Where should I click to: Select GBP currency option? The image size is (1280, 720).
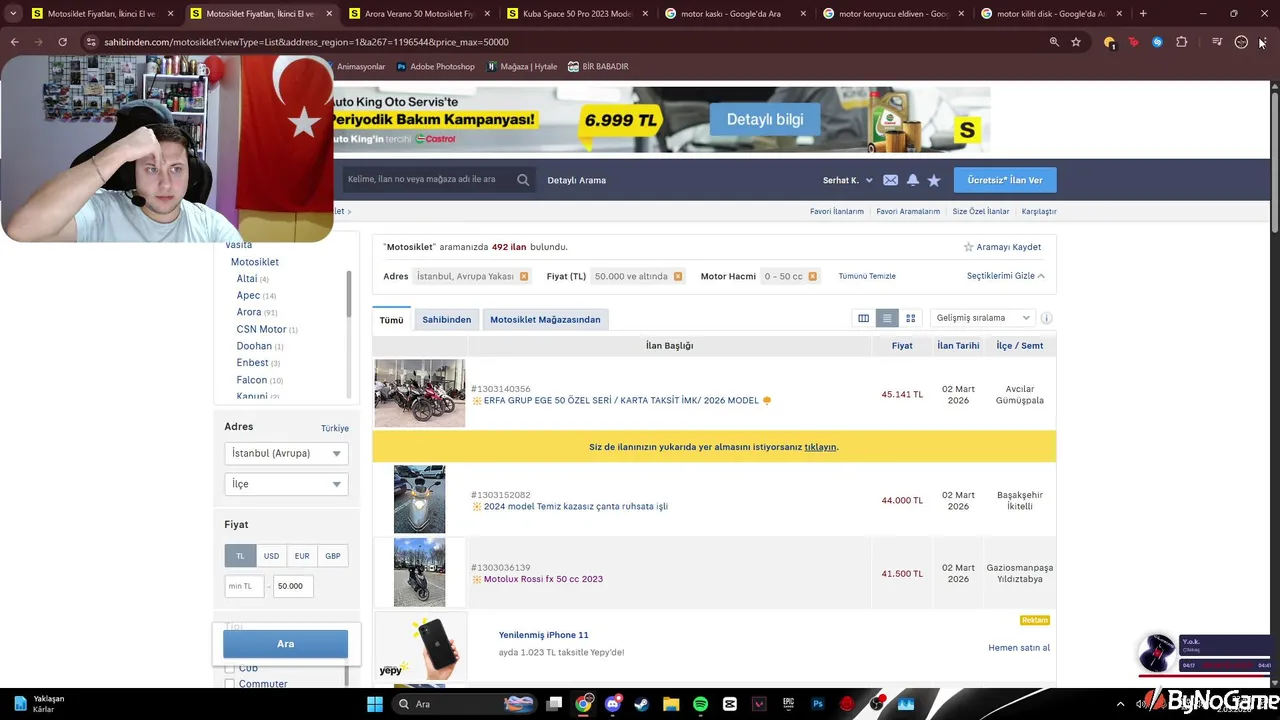333,556
